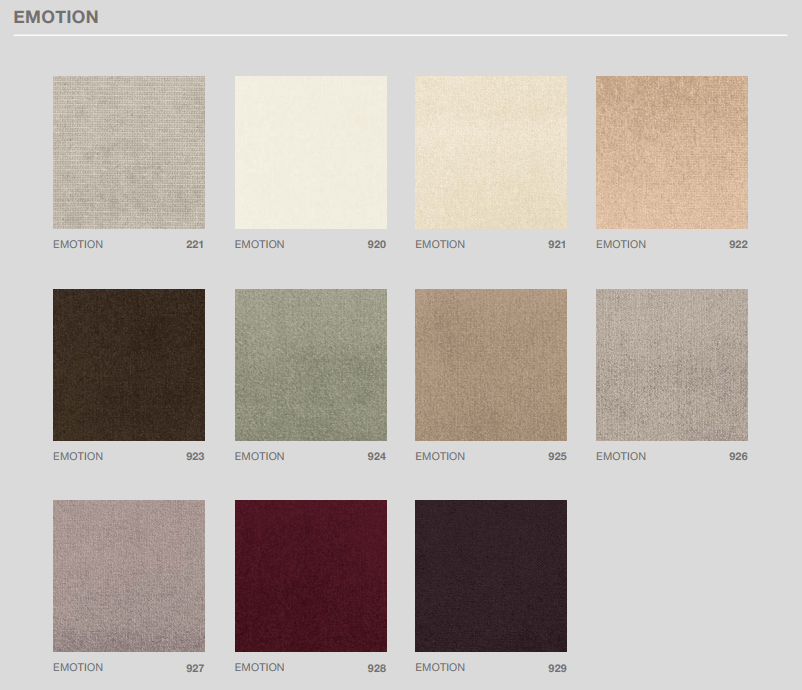Image resolution: width=802 pixels, height=690 pixels.
Task: Select the peach Emotion 922 swatch
Action: click(672, 152)
